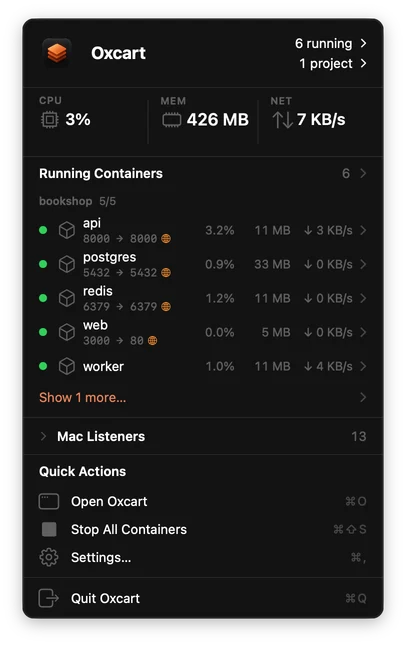Click the postgres container cube icon

point(67,264)
